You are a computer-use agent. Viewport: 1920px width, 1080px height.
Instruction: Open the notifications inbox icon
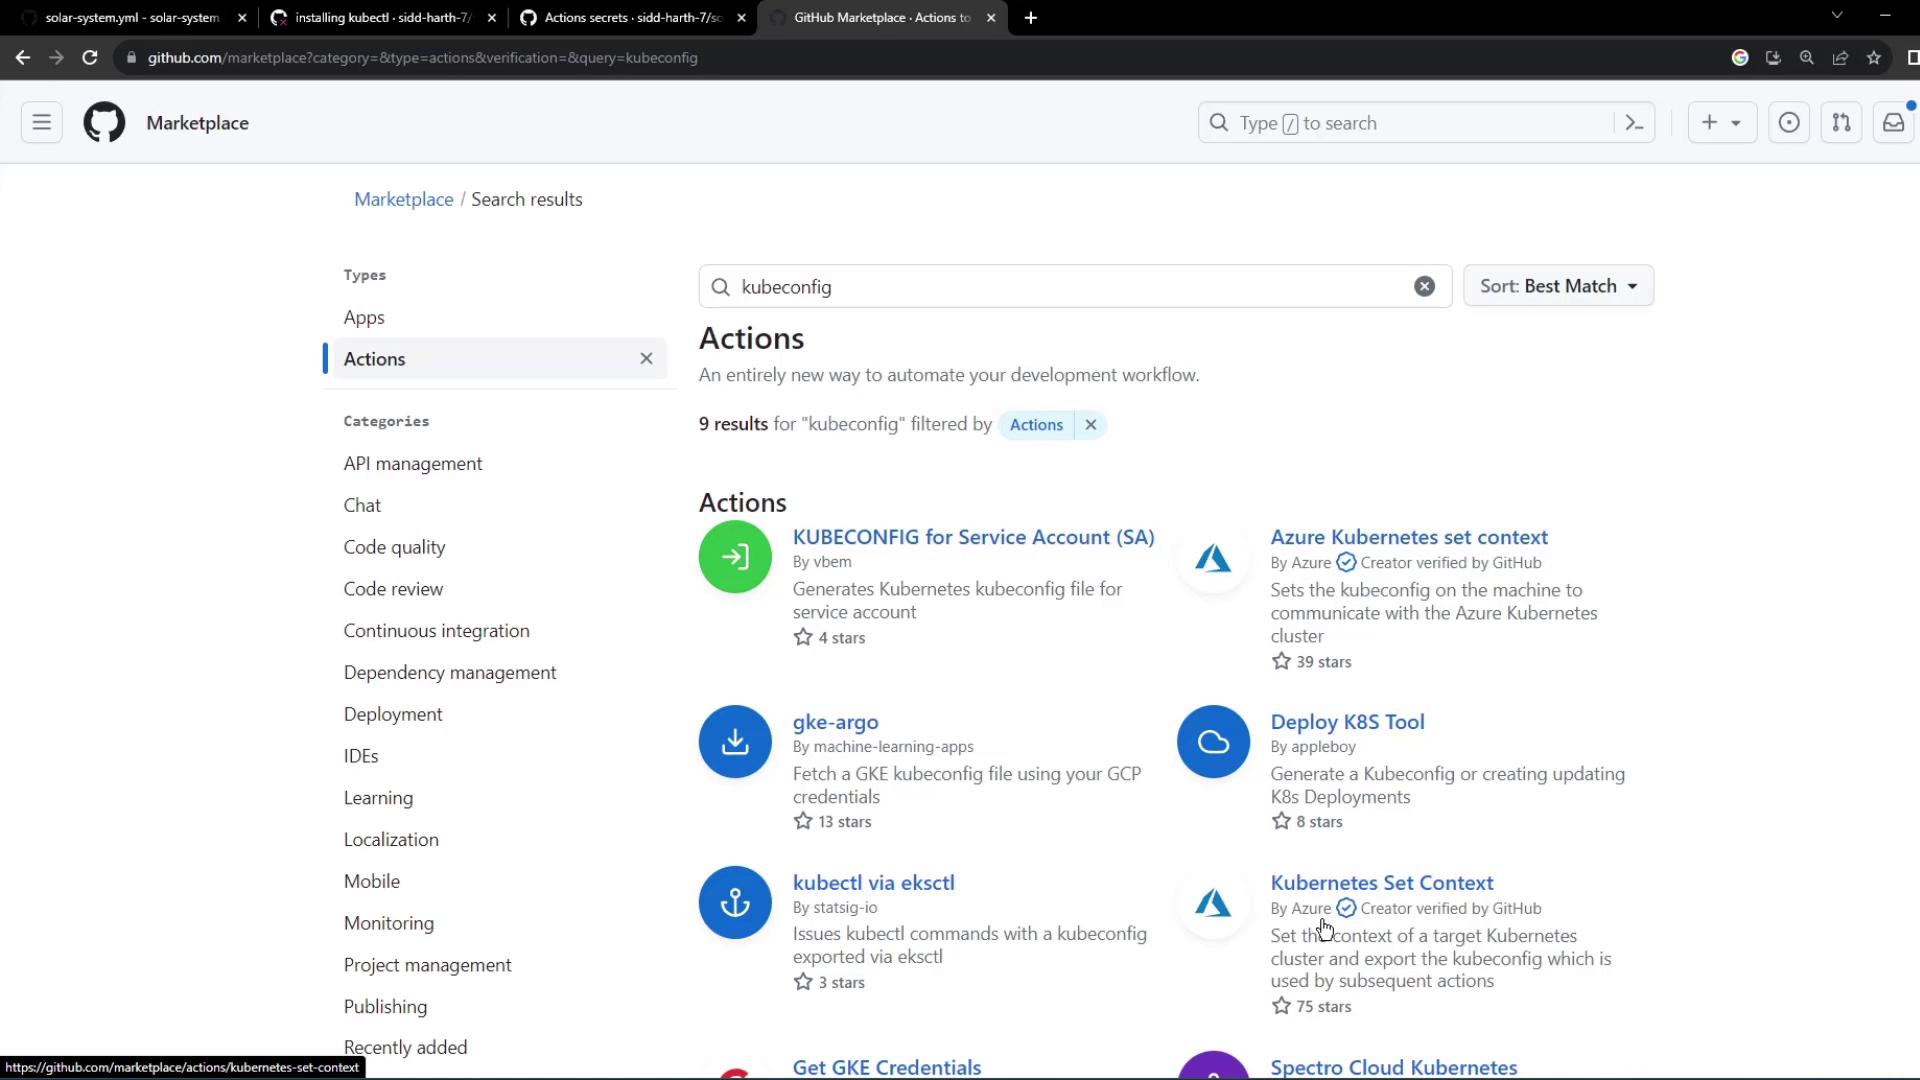(x=1893, y=123)
